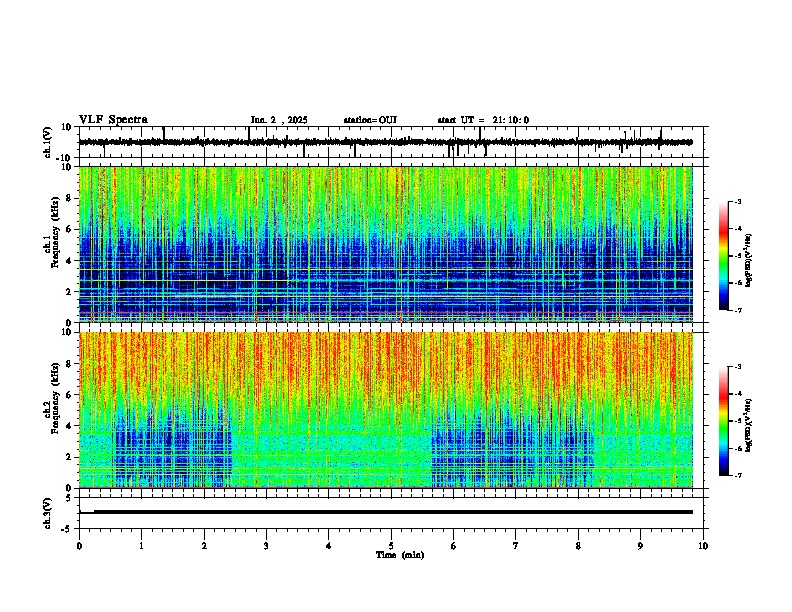Click the time axis tick label "0"

click(79, 546)
